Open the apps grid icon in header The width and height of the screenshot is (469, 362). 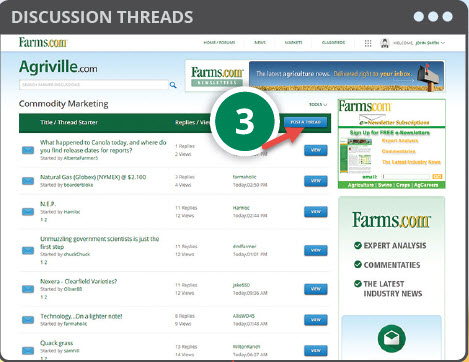[368, 43]
